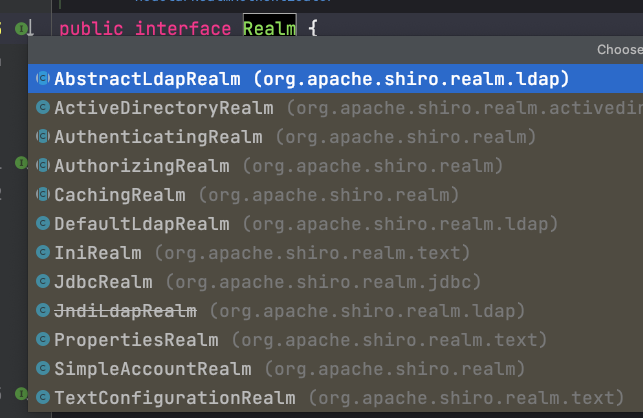Open SimpleAccountRealm class
Viewport: 643px width, 418px height.
[335, 369]
